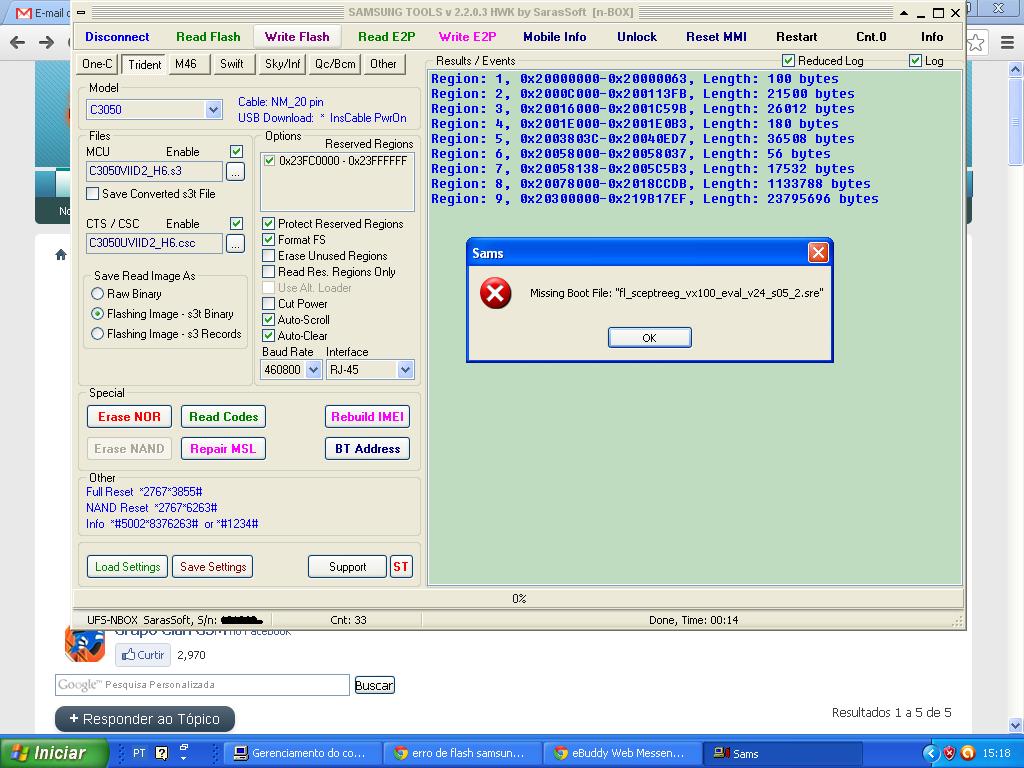Click the red error icon in Sams dialog

coord(496,293)
